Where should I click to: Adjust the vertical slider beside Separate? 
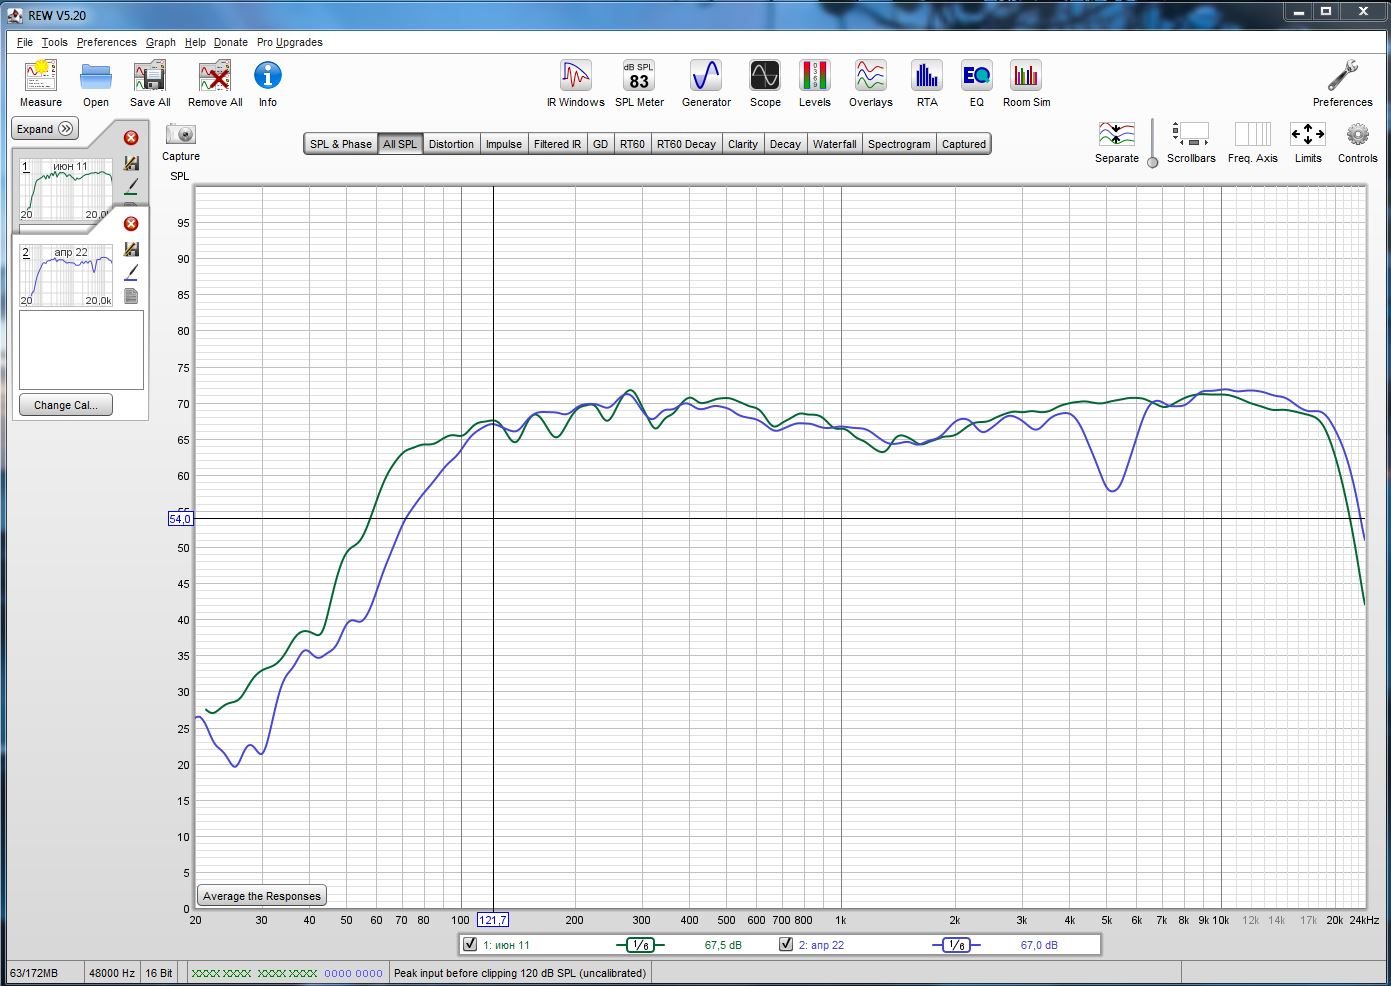coord(1152,161)
